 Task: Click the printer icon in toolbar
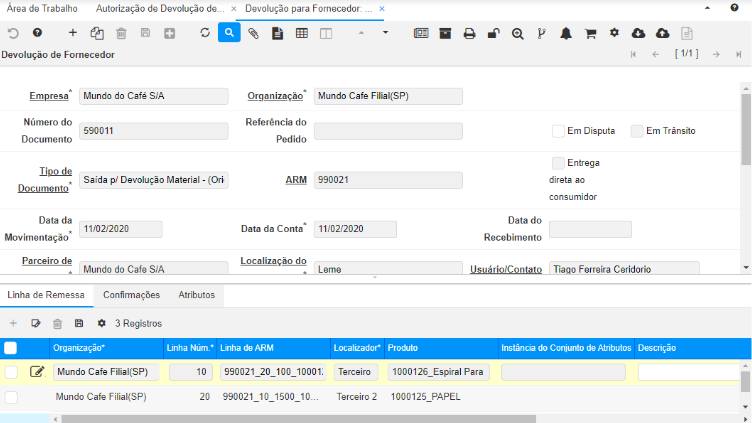coord(469,33)
